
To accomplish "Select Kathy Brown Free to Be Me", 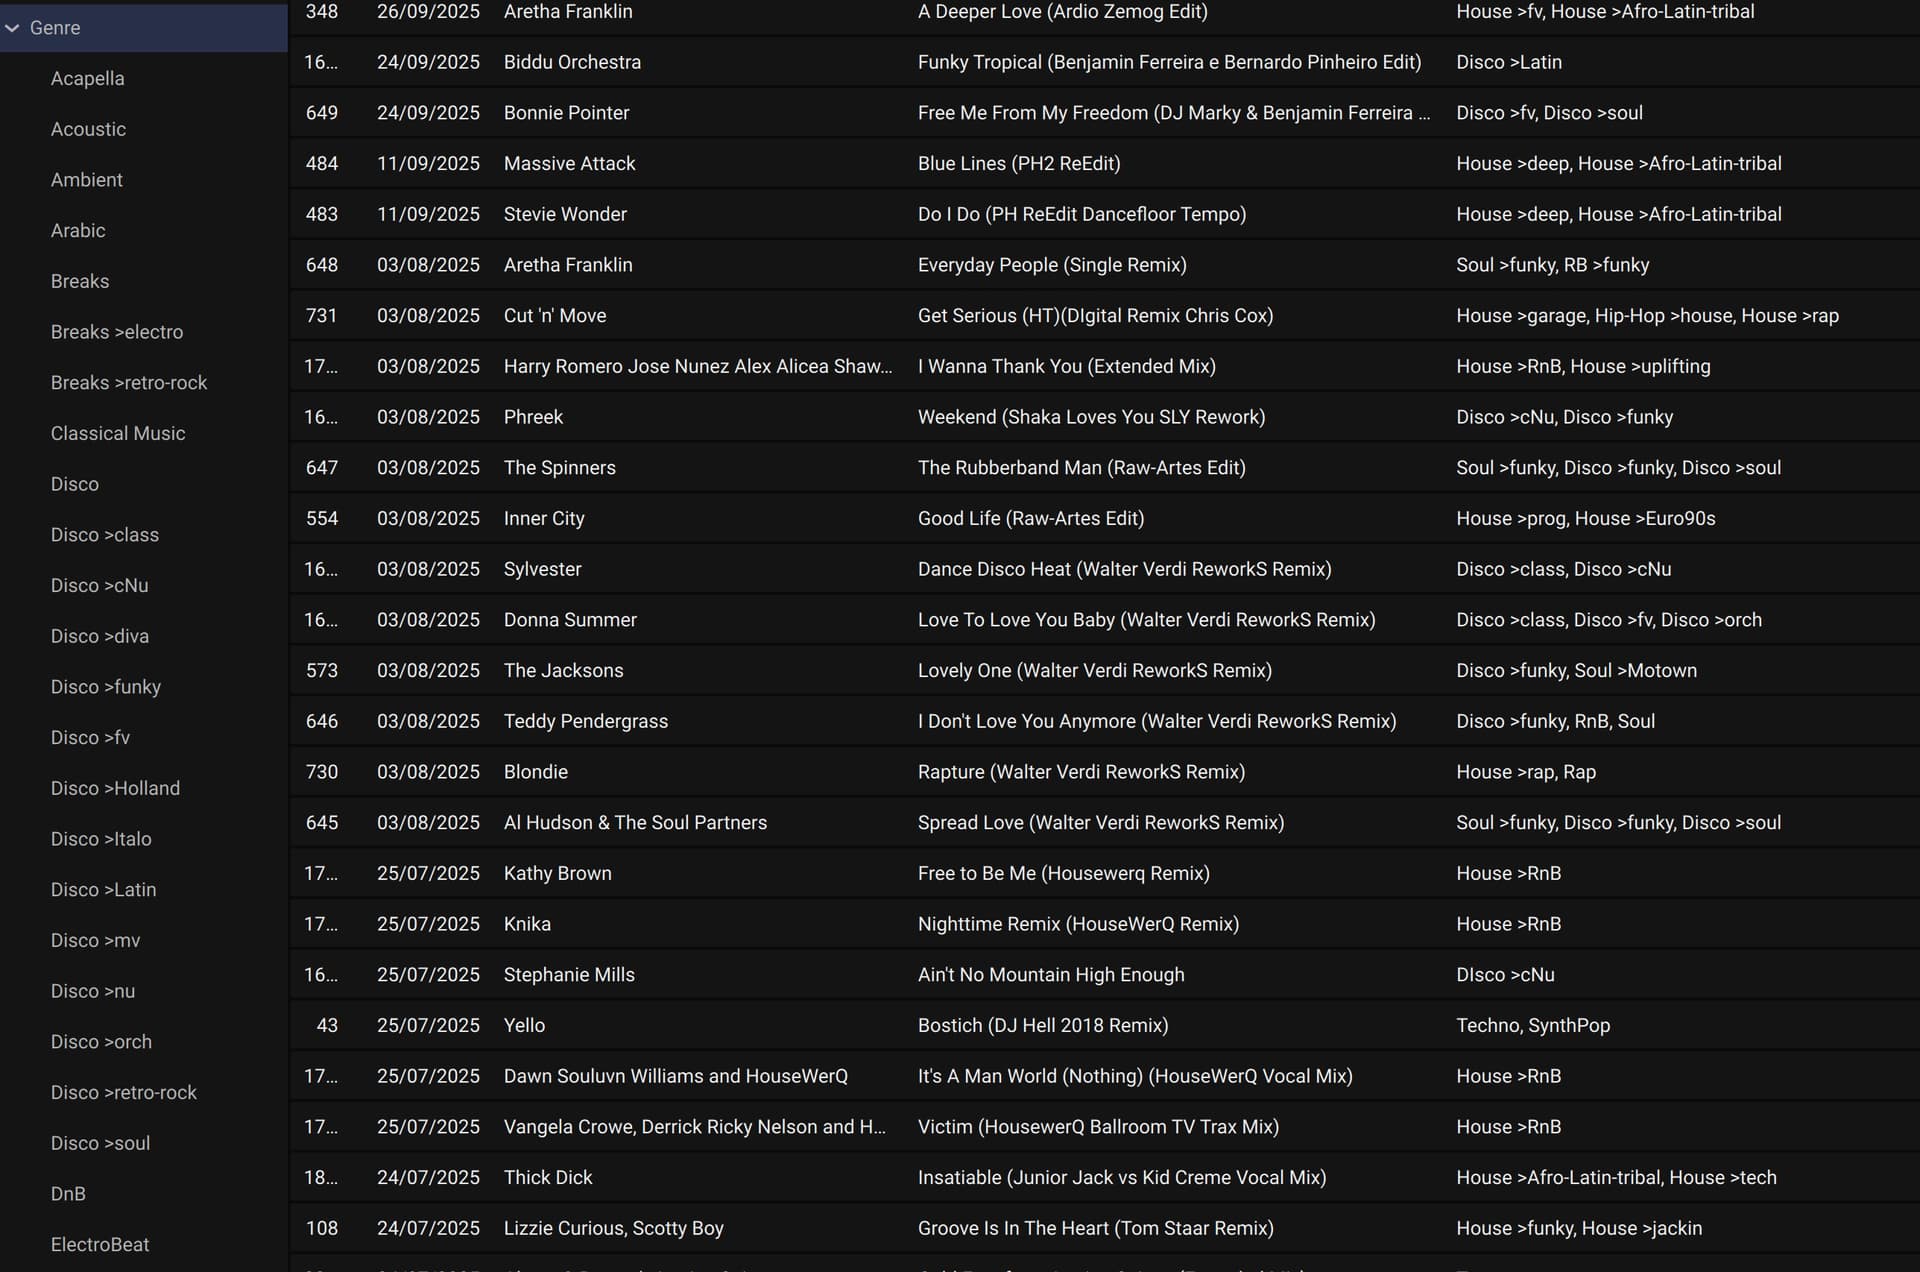I will coord(1063,873).
